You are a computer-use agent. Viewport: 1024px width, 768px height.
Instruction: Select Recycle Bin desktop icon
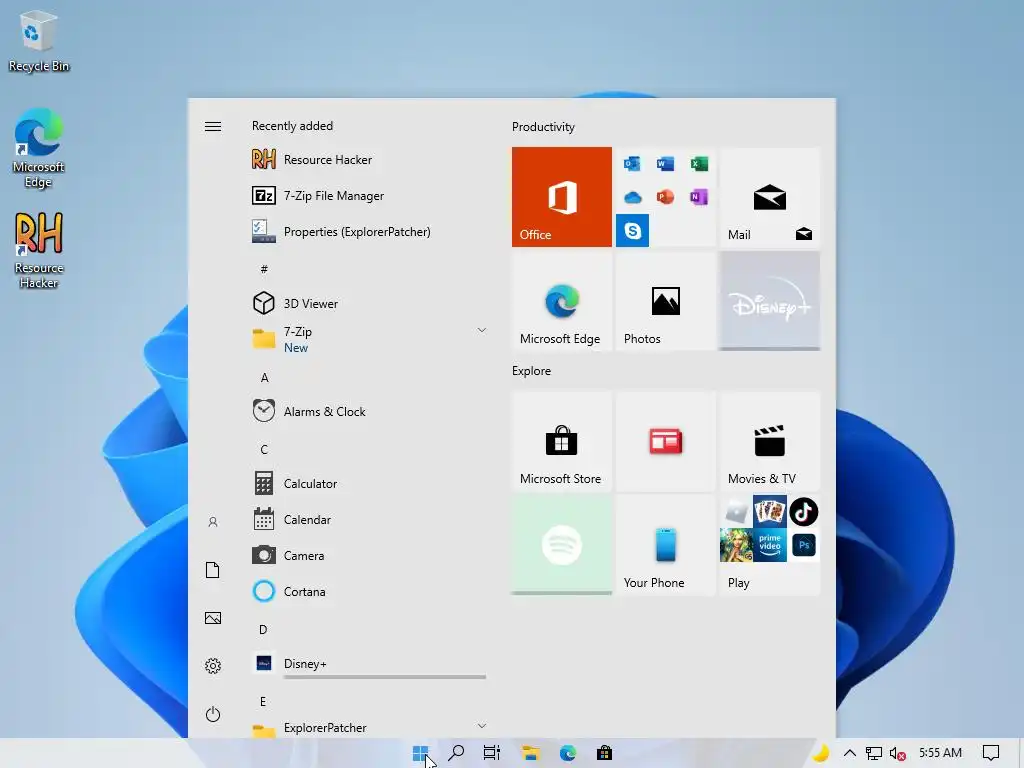[x=39, y=40]
